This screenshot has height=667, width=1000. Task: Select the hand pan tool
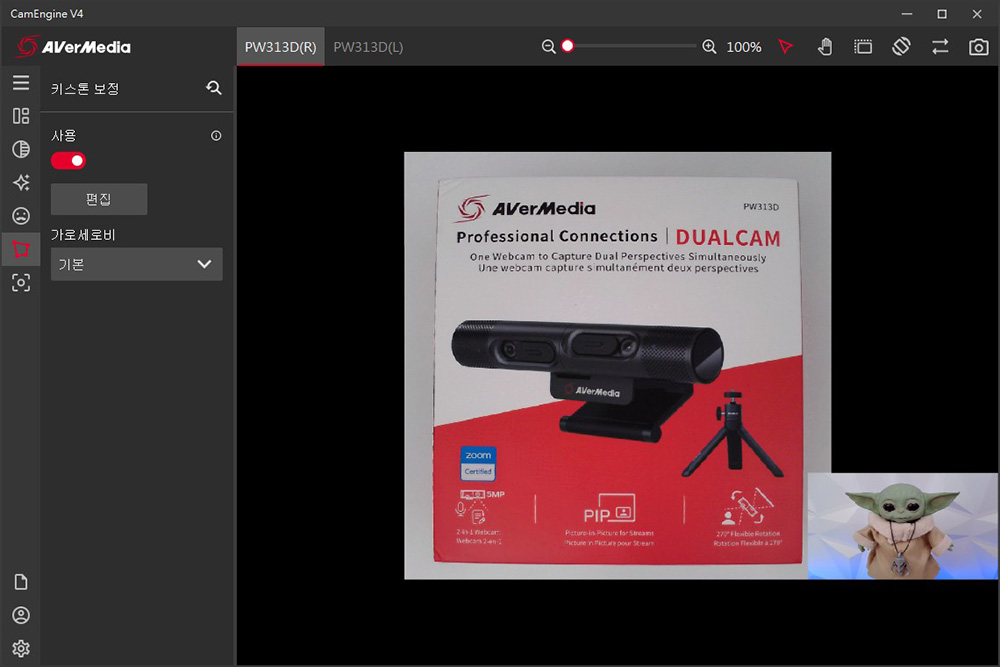(825, 47)
